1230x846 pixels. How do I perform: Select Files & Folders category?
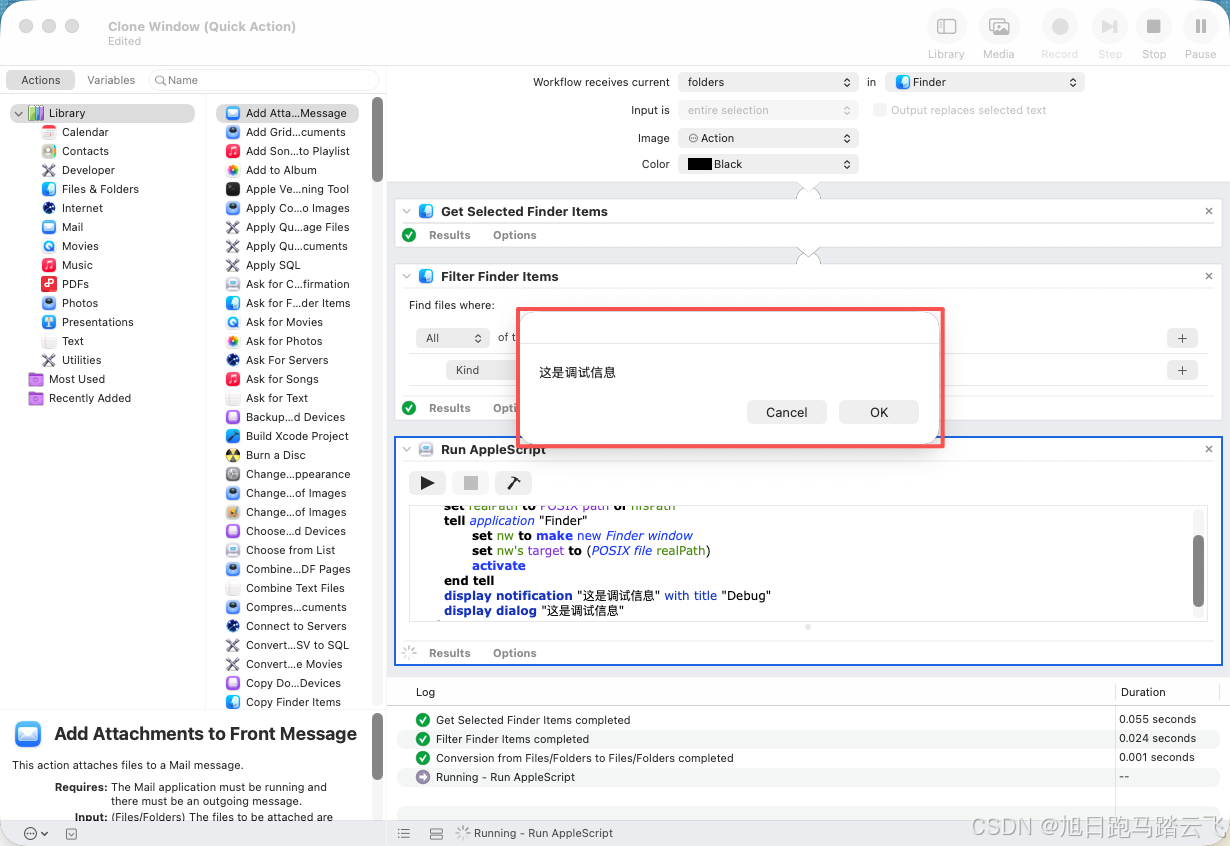click(x=100, y=189)
